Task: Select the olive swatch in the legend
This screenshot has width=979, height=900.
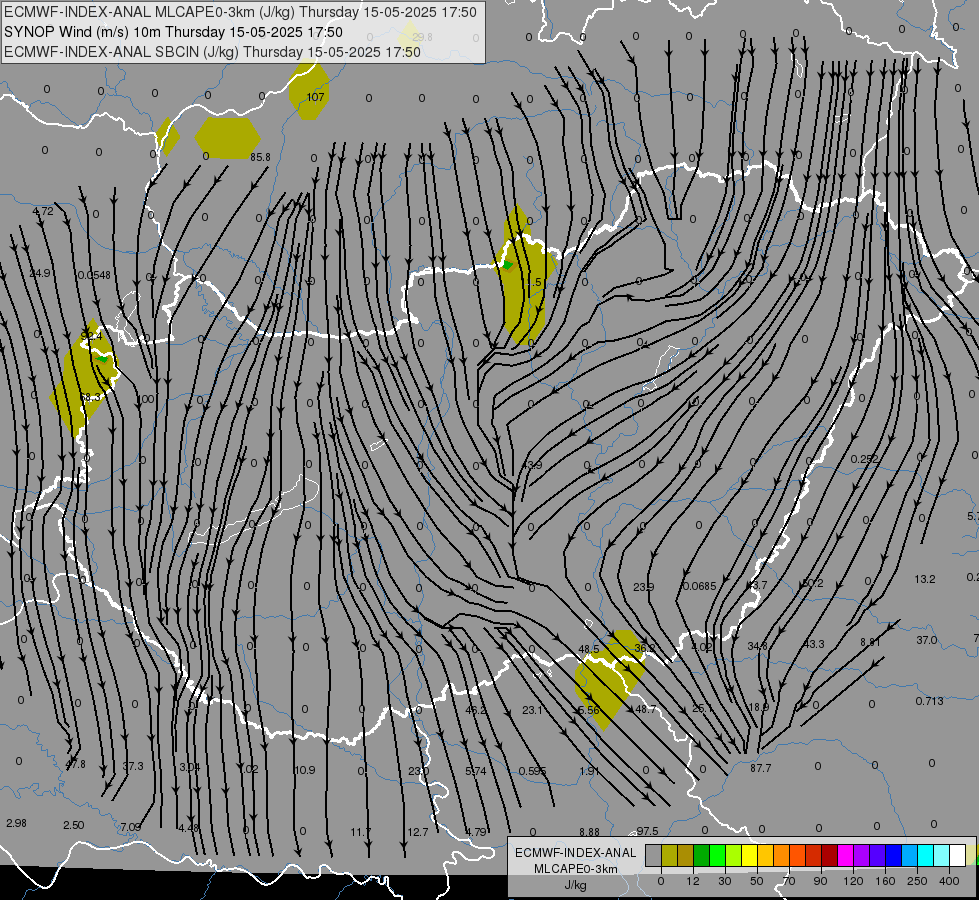Action: click(x=669, y=855)
